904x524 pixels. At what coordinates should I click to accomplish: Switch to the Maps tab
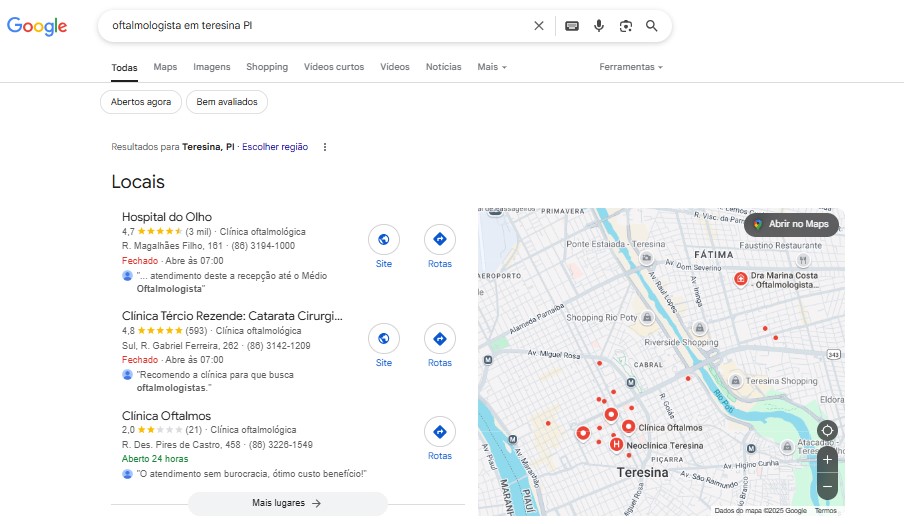(165, 67)
